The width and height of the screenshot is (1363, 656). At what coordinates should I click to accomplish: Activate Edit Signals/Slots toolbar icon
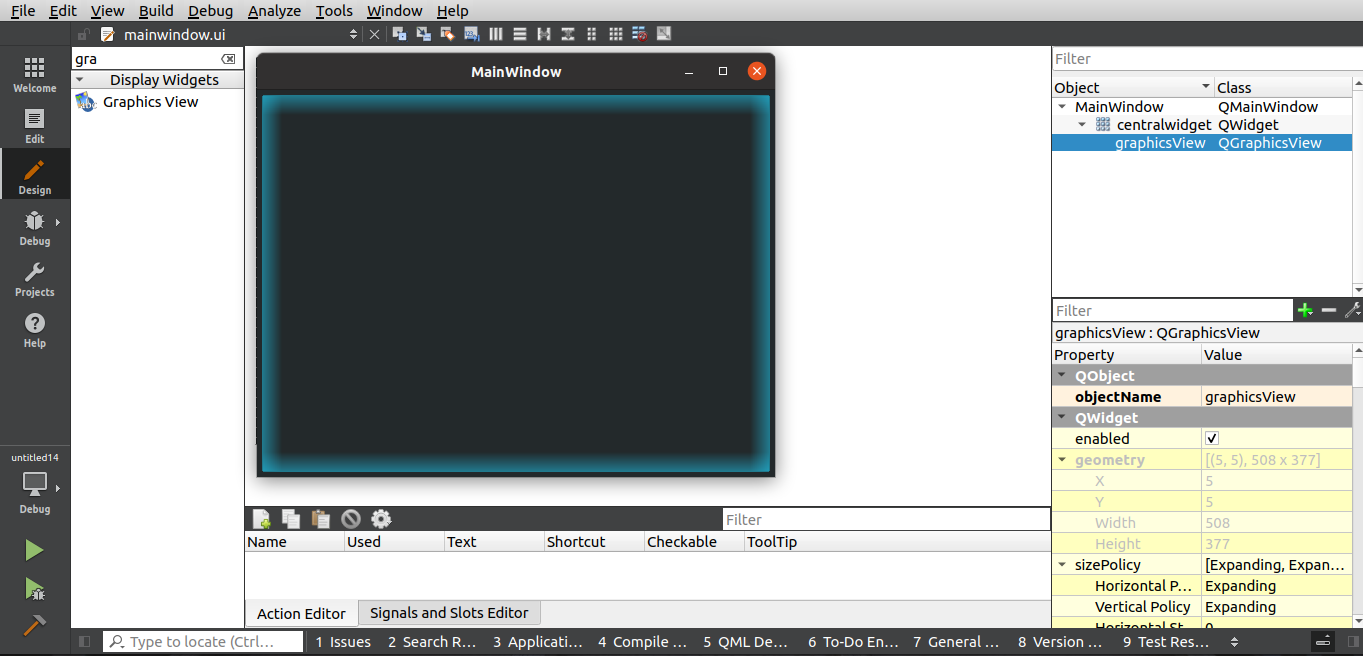tap(424, 34)
